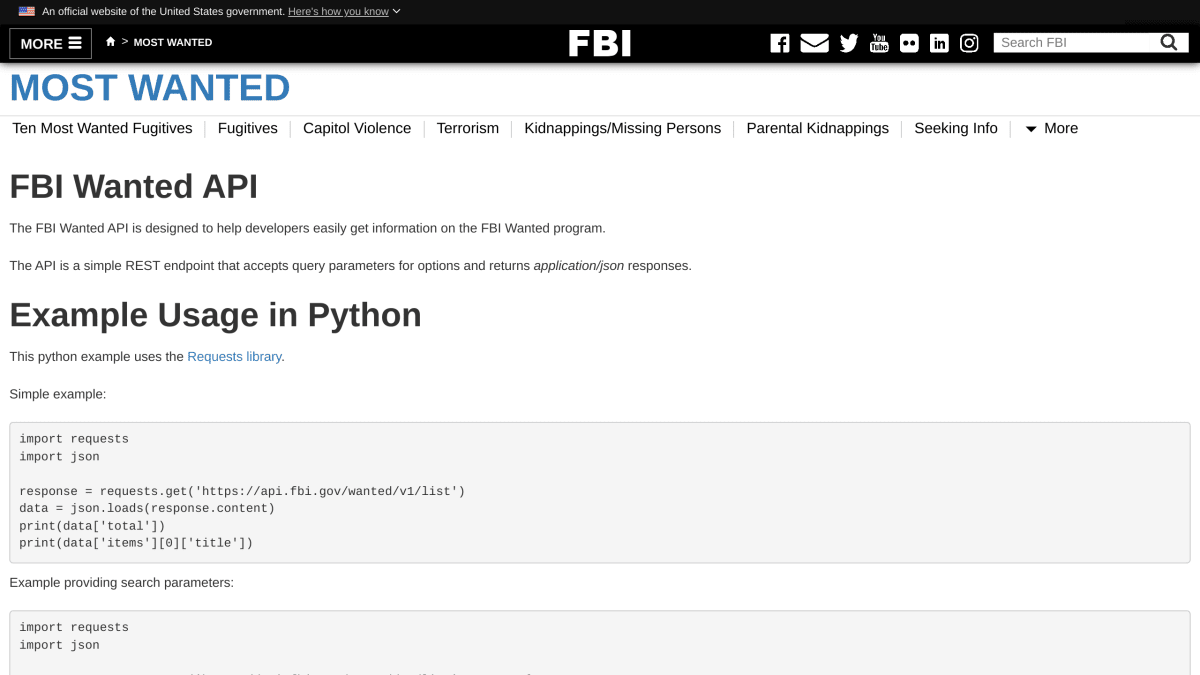Click the 'Simple example:' label
The image size is (1200, 675).
point(58,394)
